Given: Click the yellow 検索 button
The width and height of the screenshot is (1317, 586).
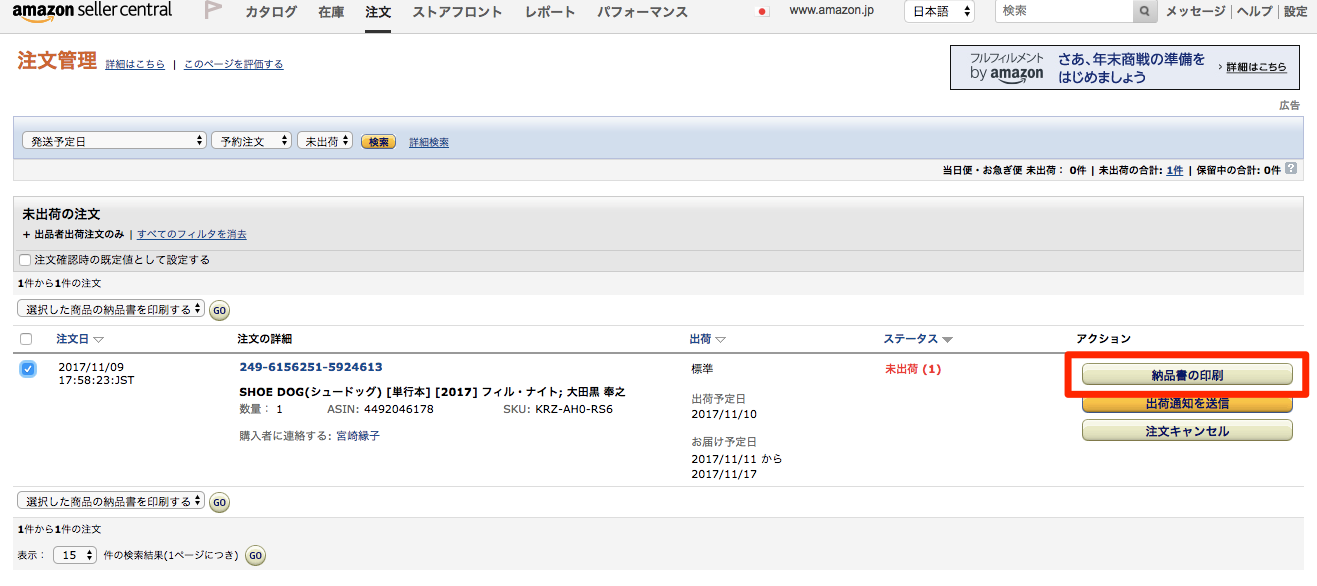Looking at the screenshot, I should pos(379,142).
